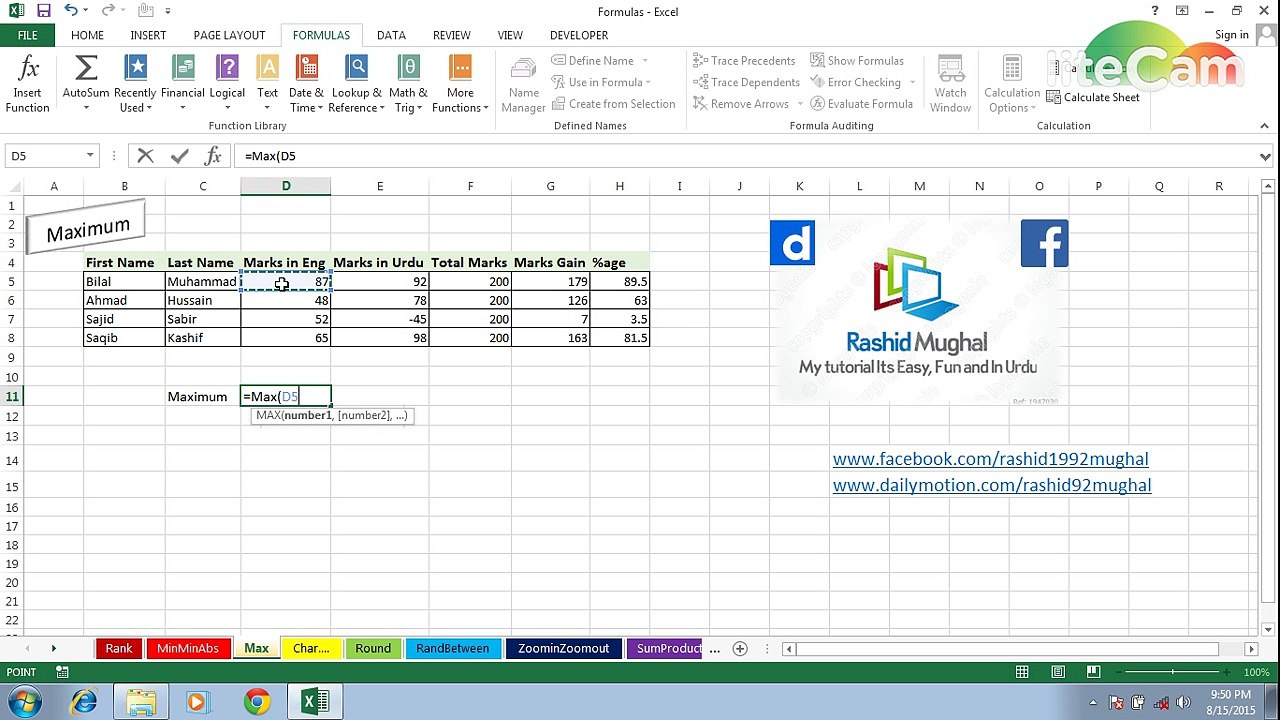
Task: Redo from the Quick Access Toolbar
Action: click(x=109, y=11)
